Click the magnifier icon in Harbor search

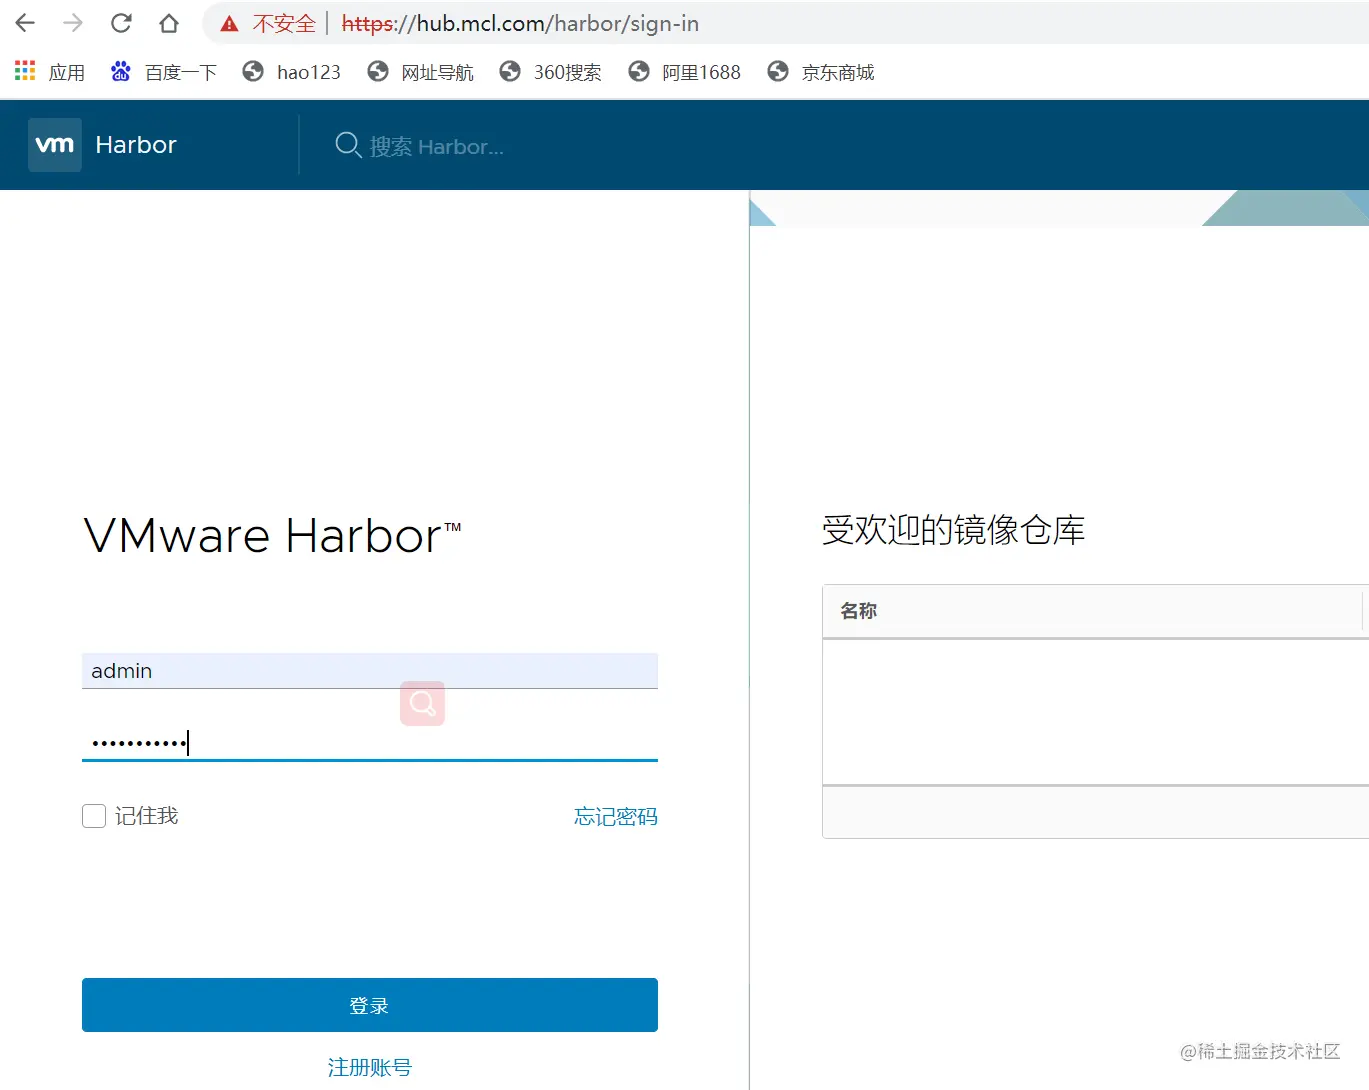point(348,145)
